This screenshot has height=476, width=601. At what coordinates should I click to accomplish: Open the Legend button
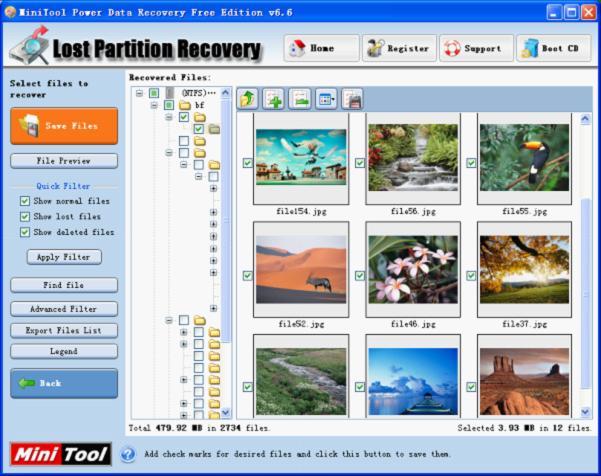[64, 351]
